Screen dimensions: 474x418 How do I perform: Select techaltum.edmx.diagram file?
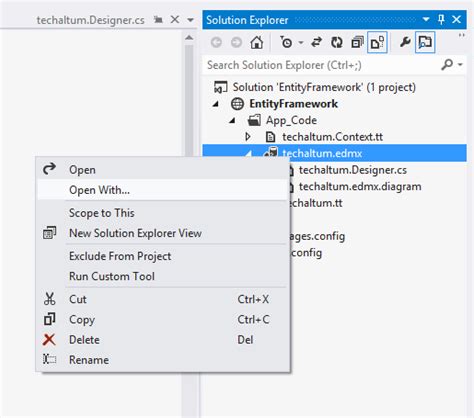pos(360,186)
